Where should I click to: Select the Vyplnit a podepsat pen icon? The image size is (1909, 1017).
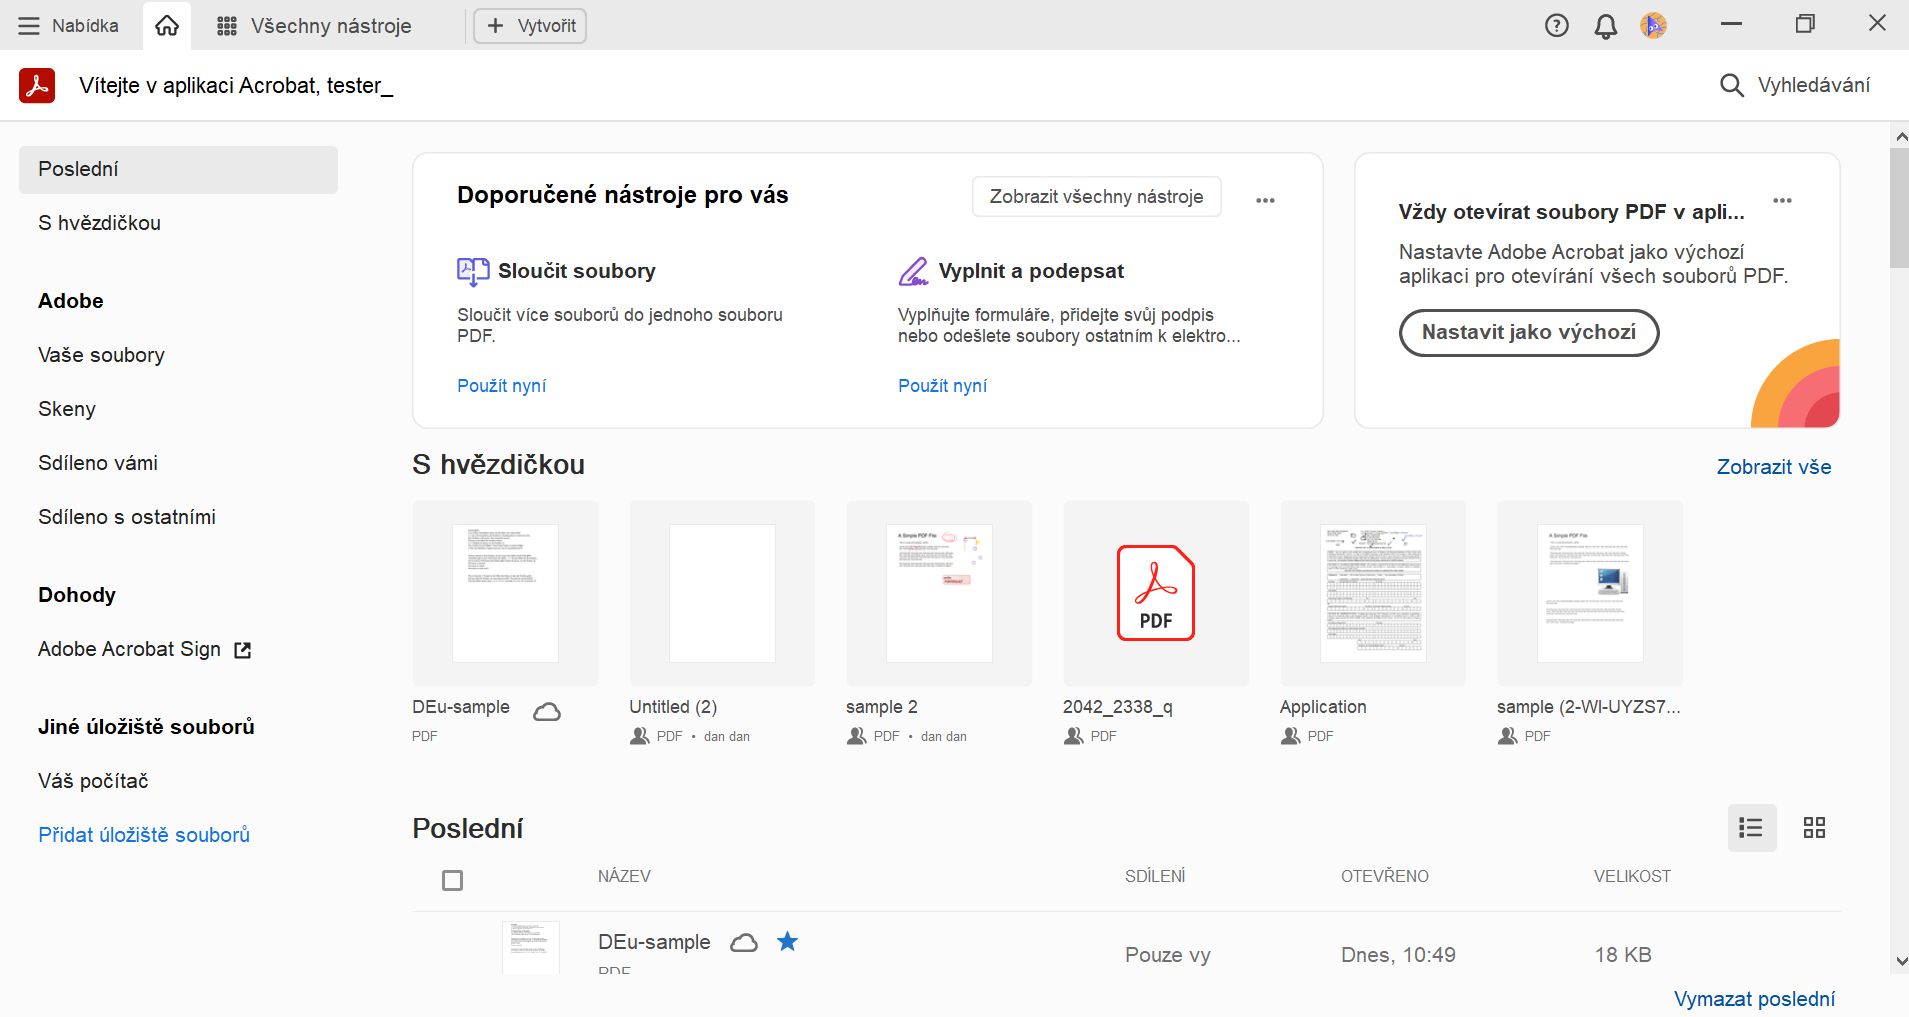coord(913,270)
